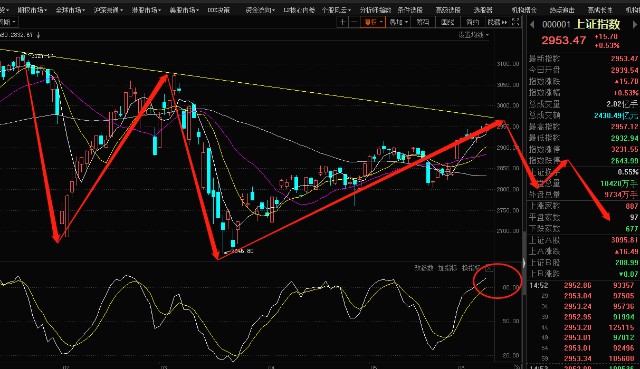Select the 画线 drawing tool
This screenshot has width=640, height=369.
(x=448, y=22)
